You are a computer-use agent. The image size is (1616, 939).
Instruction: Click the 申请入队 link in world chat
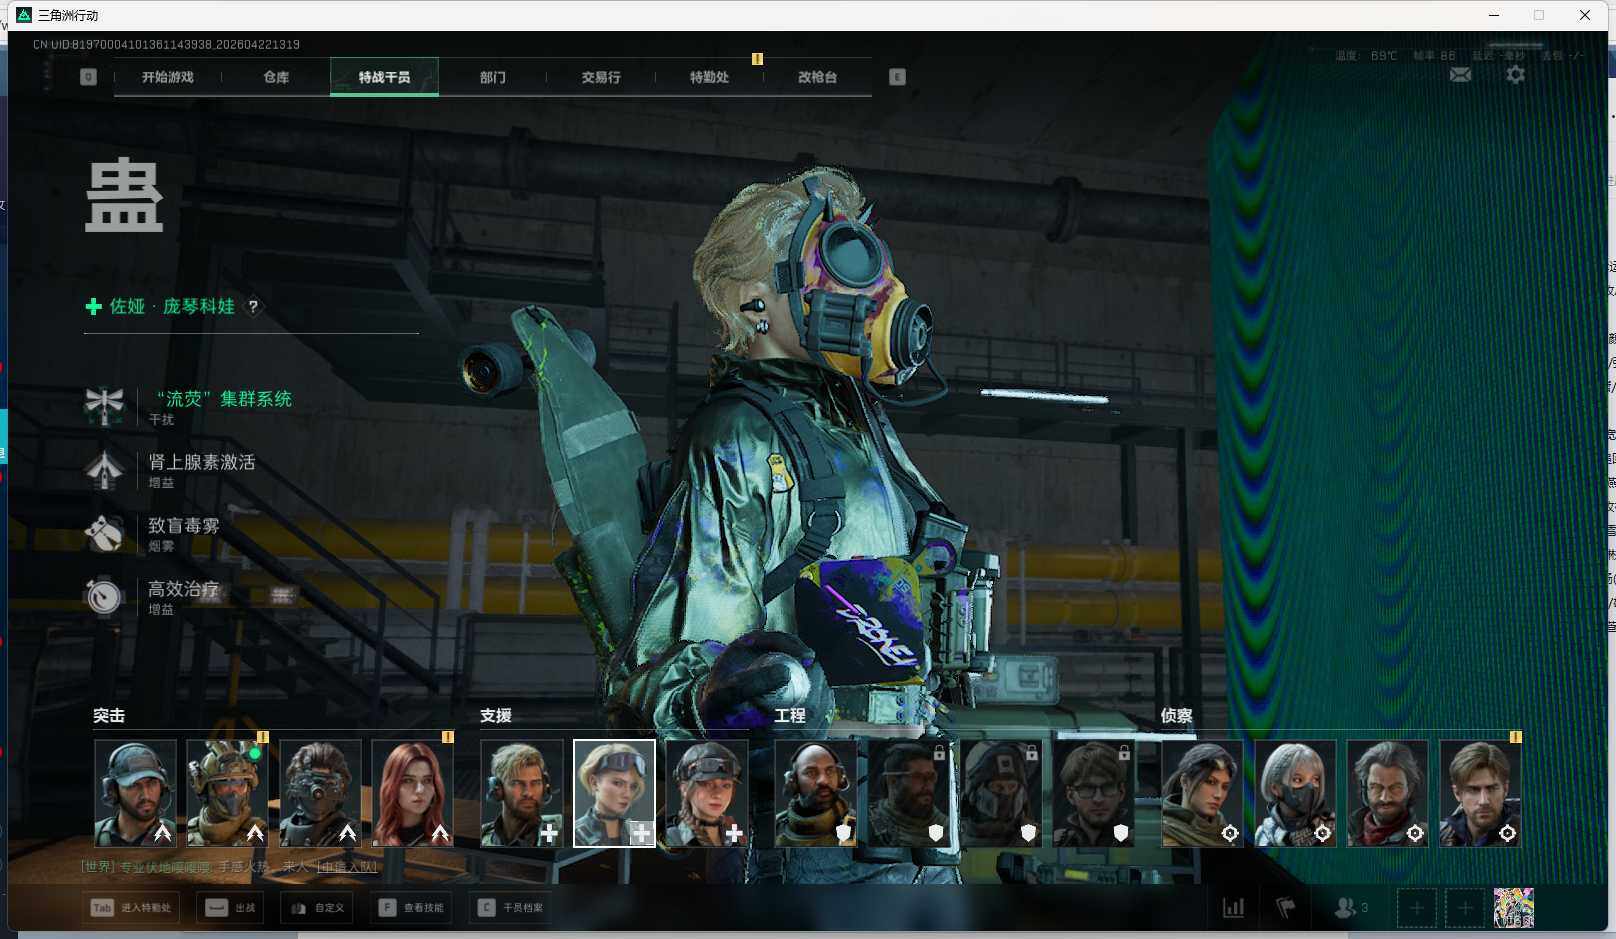pos(347,867)
